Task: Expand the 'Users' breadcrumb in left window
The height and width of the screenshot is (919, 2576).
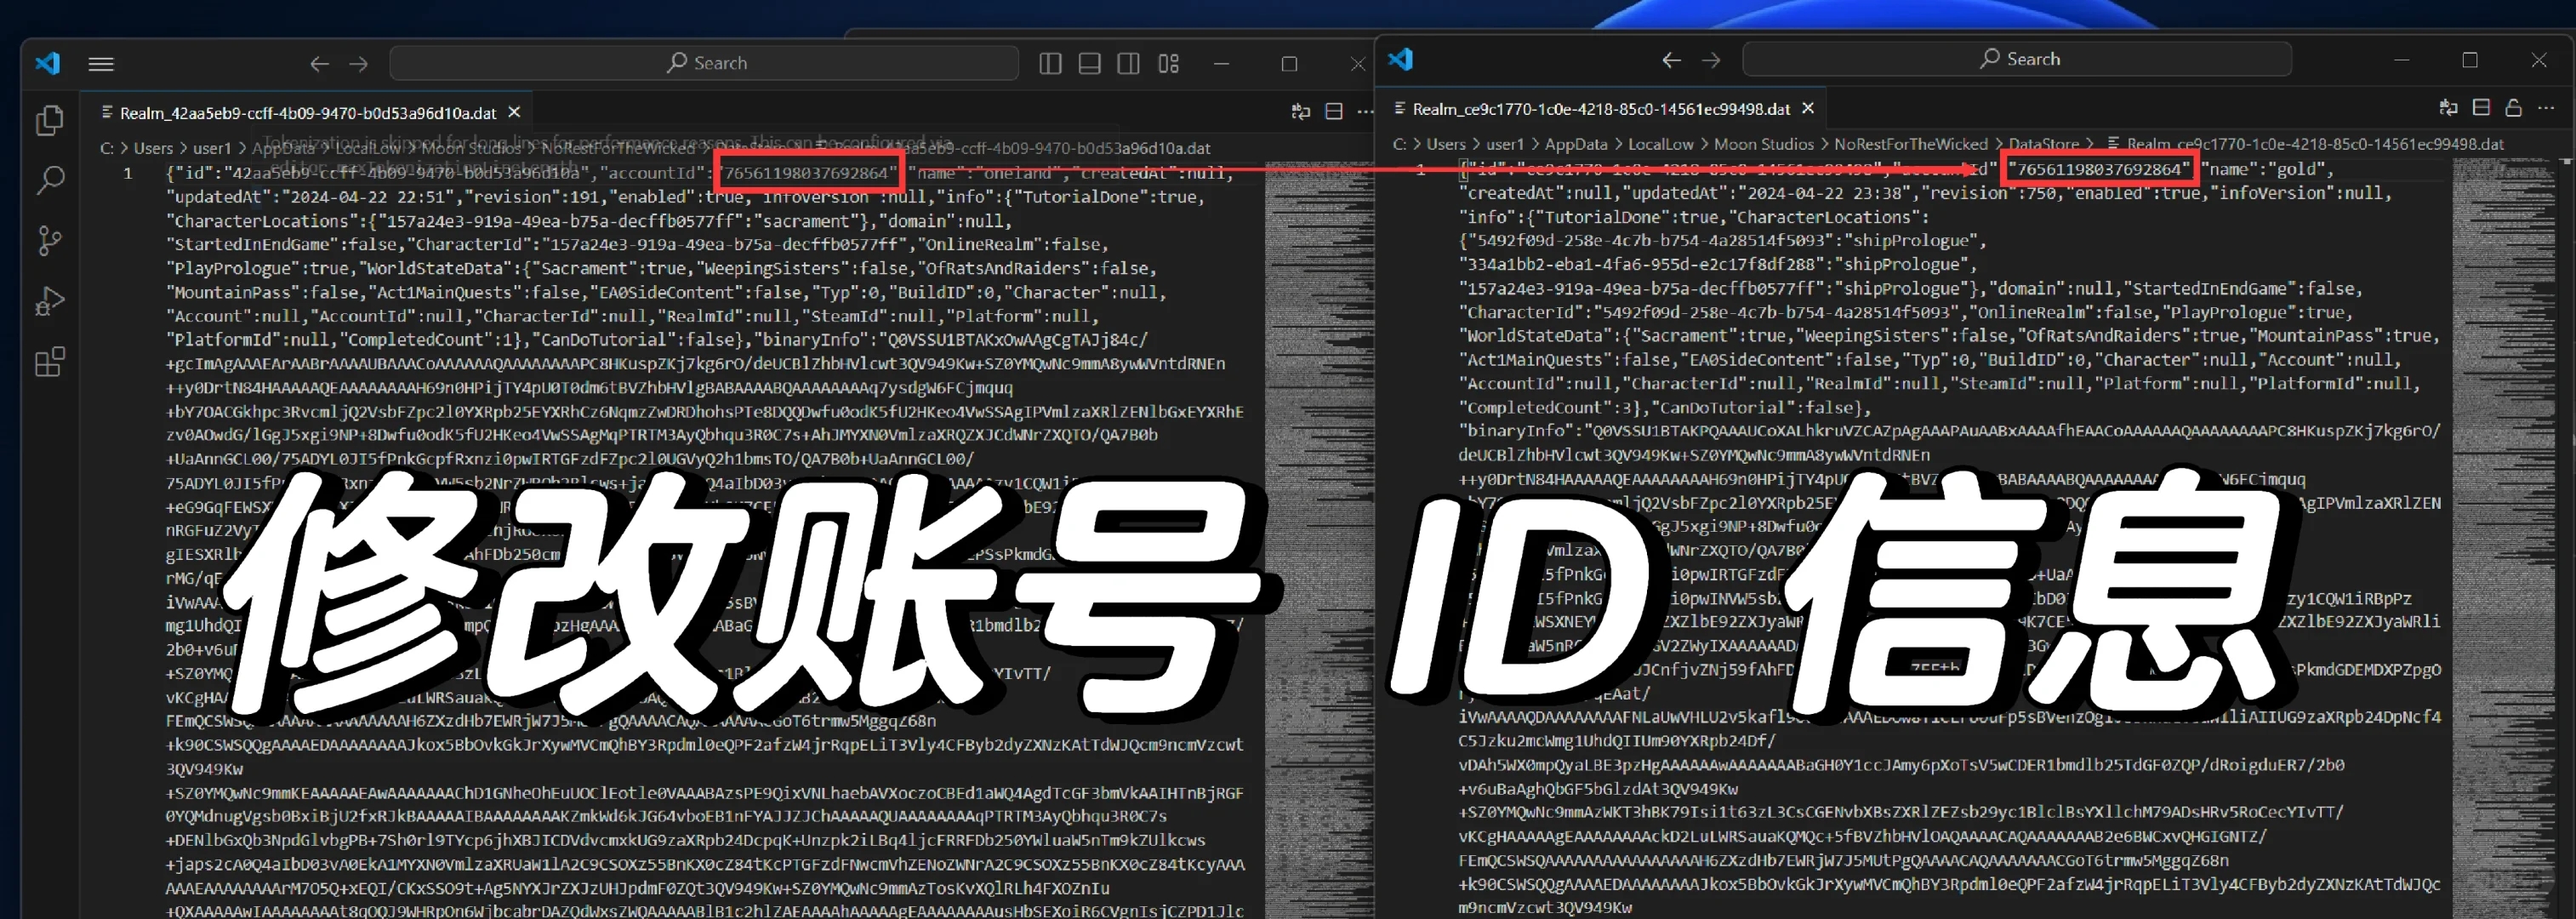Action: (153, 148)
